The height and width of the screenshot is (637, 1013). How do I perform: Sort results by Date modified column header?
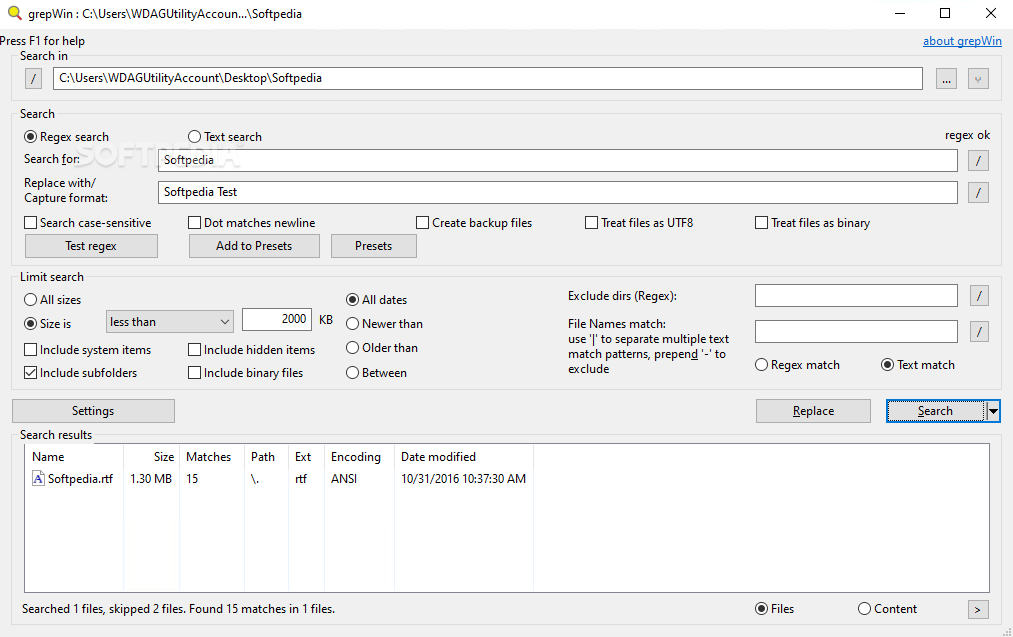click(464, 457)
